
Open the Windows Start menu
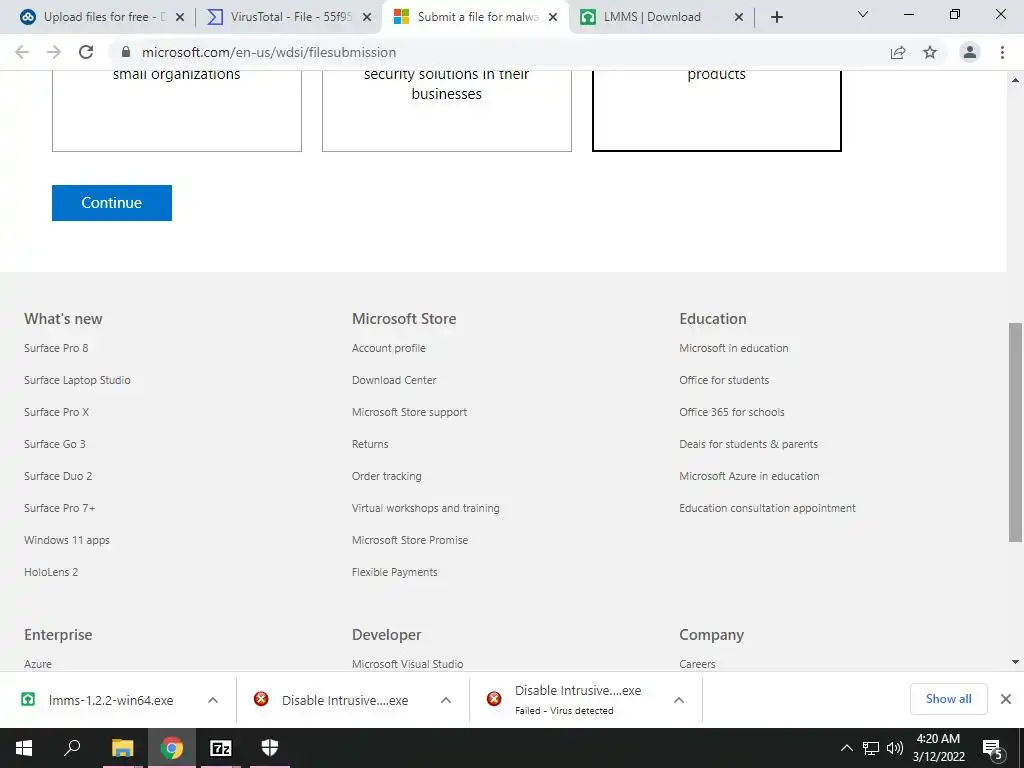24,748
